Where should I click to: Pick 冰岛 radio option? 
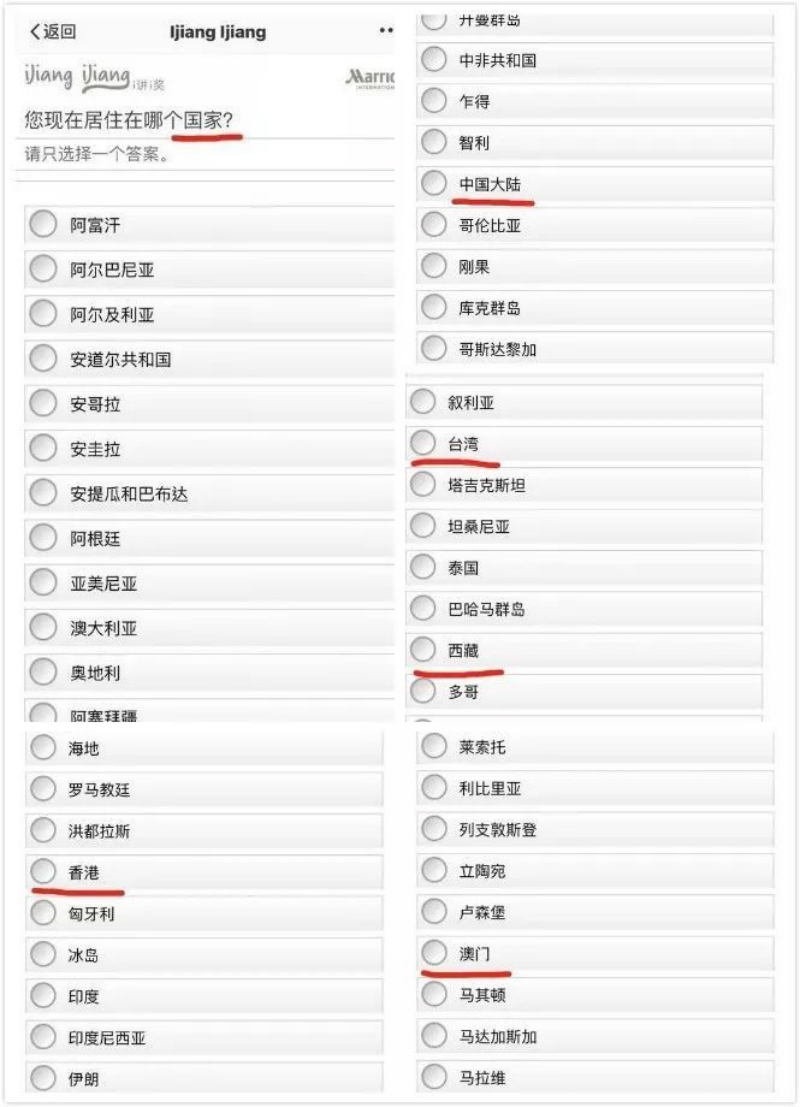coord(43,954)
